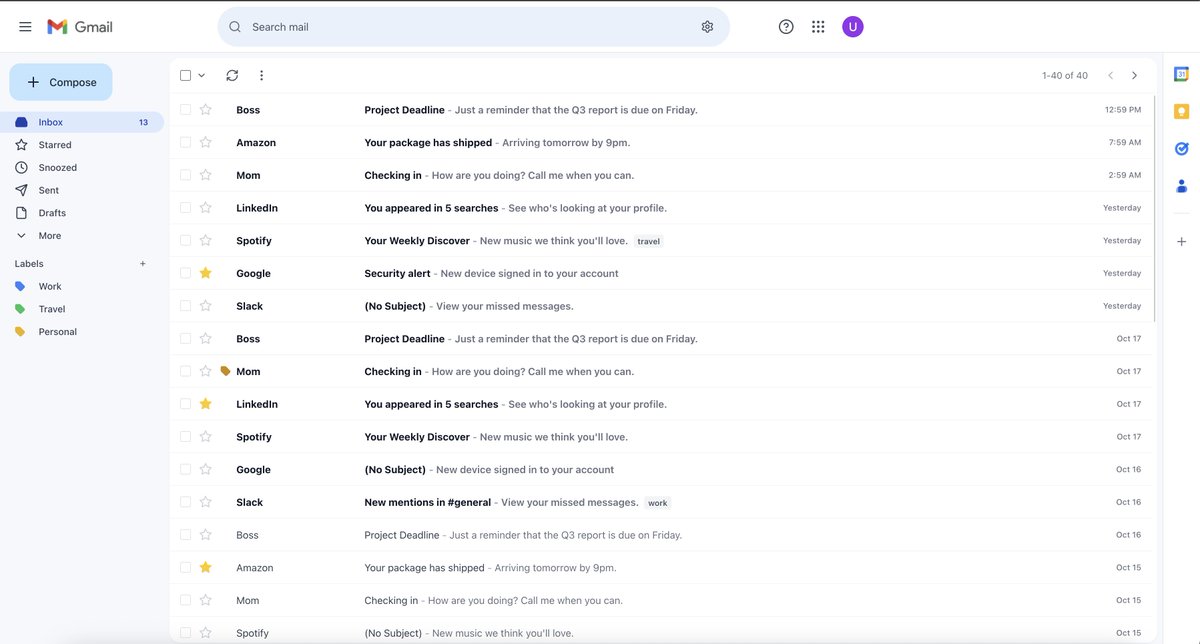Image resolution: width=1200 pixels, height=644 pixels.
Task: Select the Spotify Yesterday email checkbox
Action: pyautogui.click(x=185, y=240)
